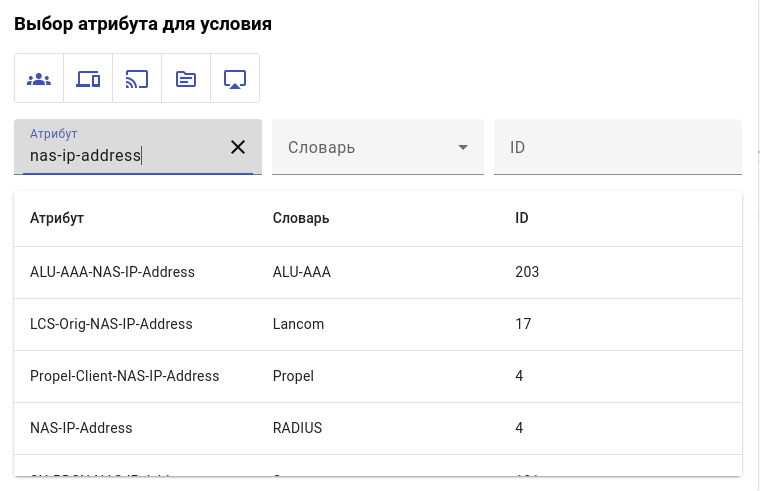Click the ID value 203
The width and height of the screenshot is (760, 491).
coord(527,272)
